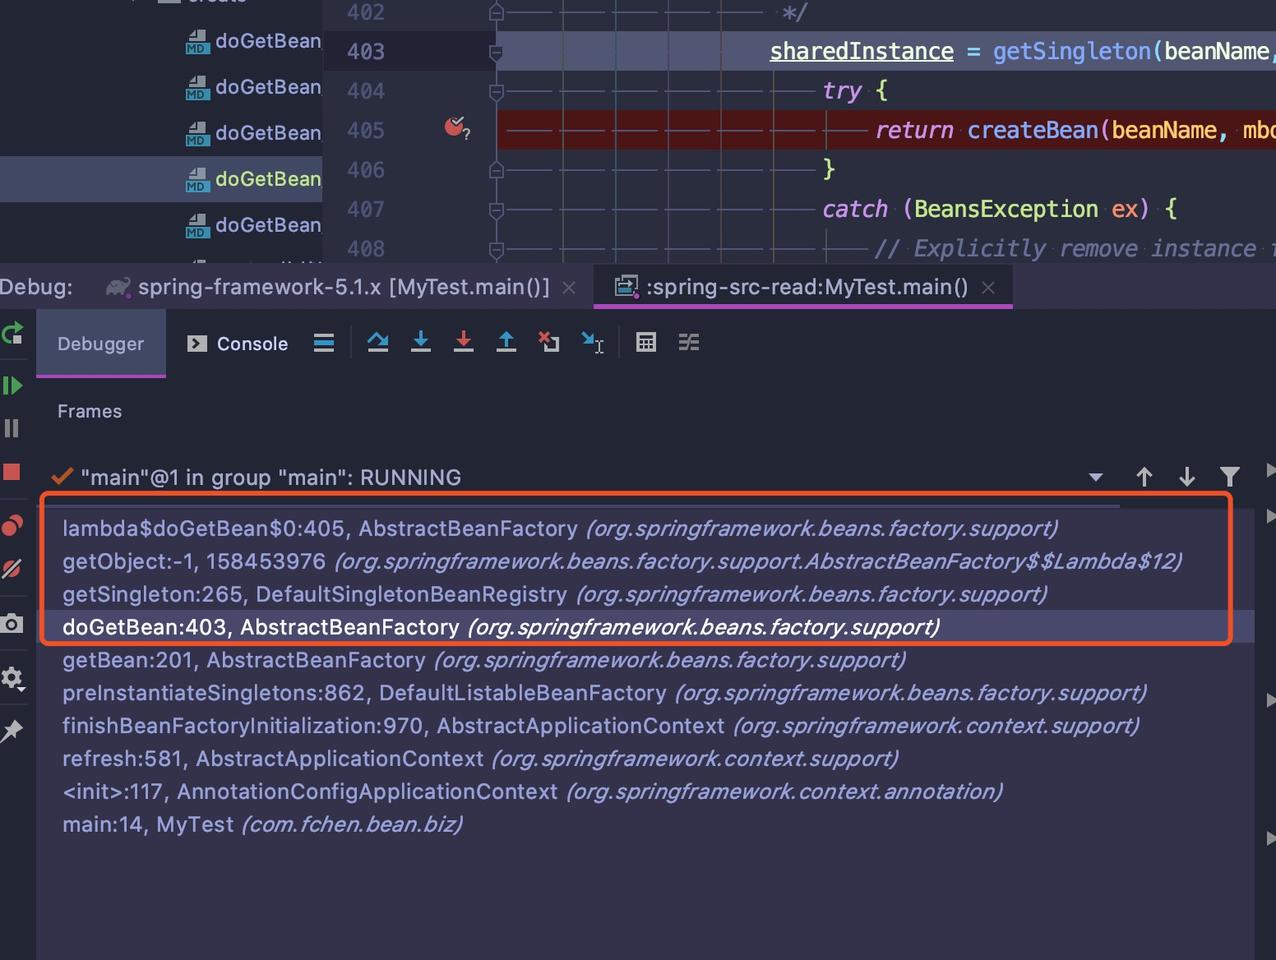The width and height of the screenshot is (1276, 960).
Task: Collapse the catch block fold marker at line 407
Action: (496, 210)
